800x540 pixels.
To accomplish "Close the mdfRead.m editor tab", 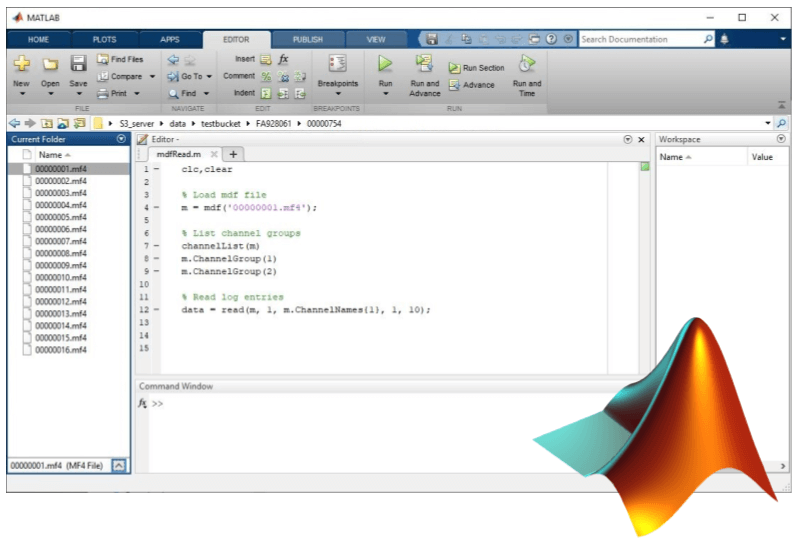I will 214,154.
